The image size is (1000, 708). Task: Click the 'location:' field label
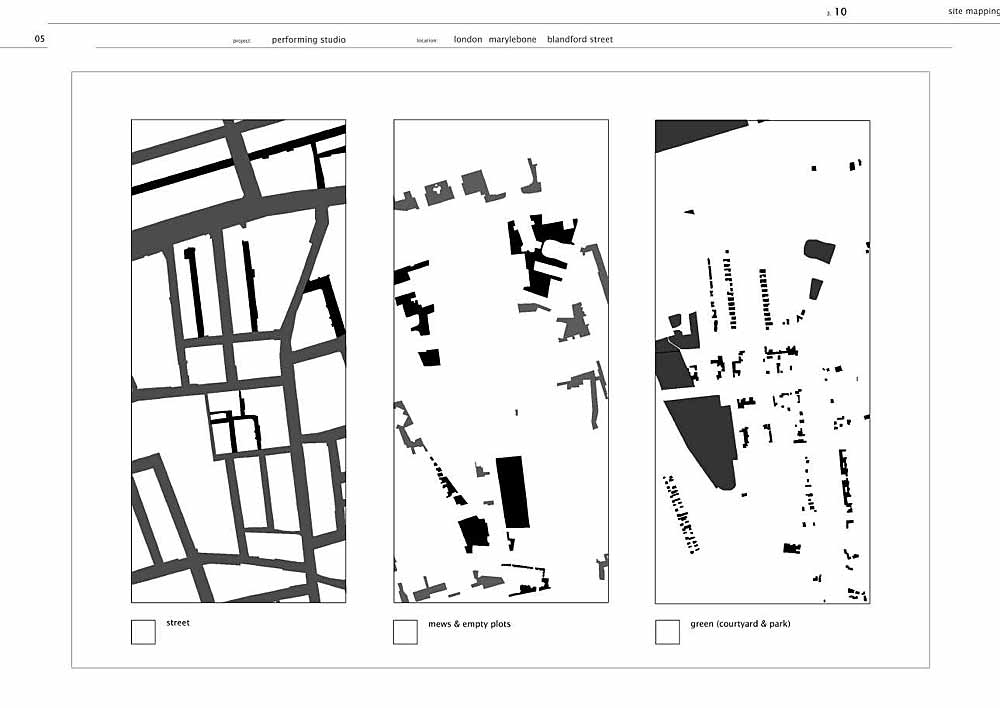coord(427,41)
